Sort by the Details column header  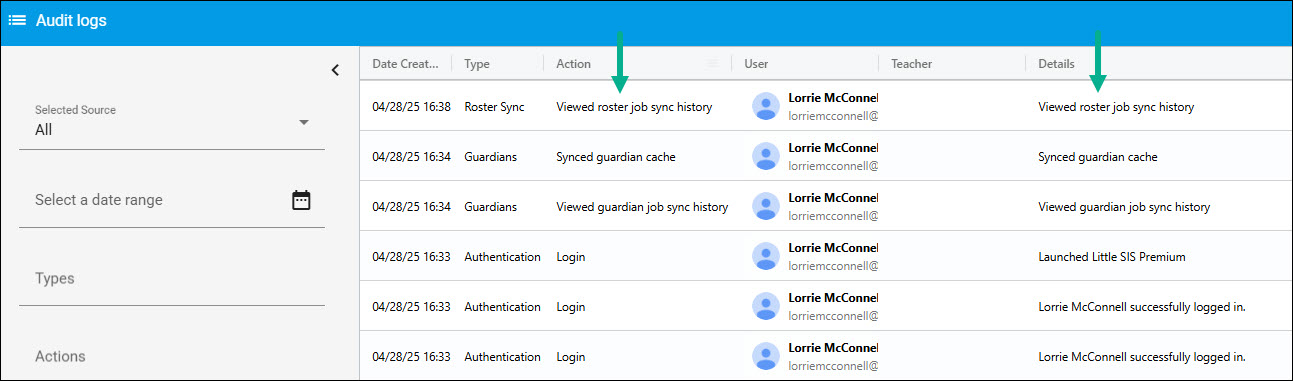coord(1056,64)
